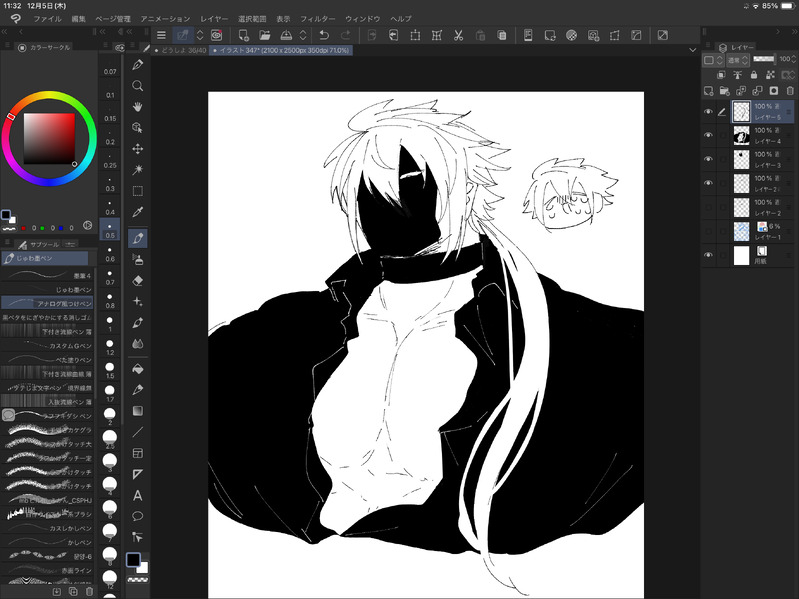Viewport: 799px width, 599px height.
Task: Adjust layer opacity 100 stepper arrows
Action: tap(793, 59)
